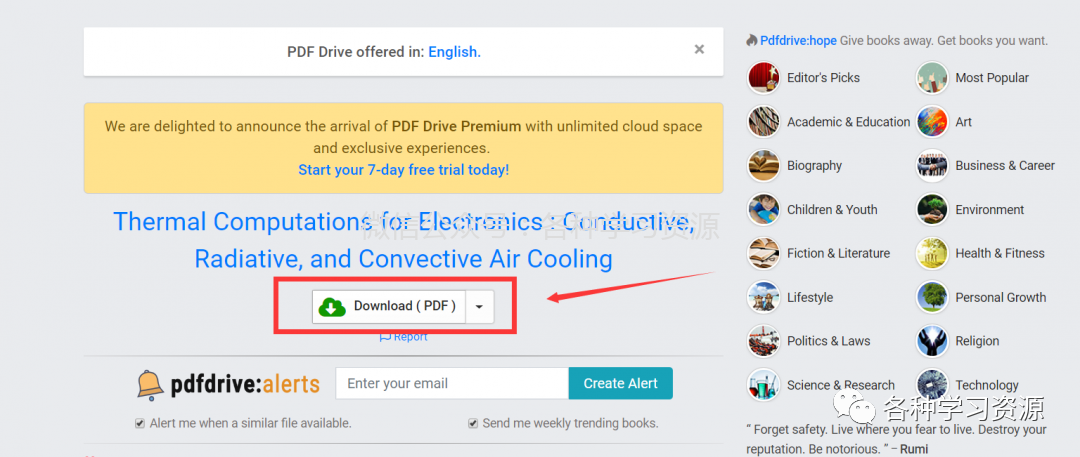
Task: Click the Editor's Picks category icon
Action: [764, 78]
